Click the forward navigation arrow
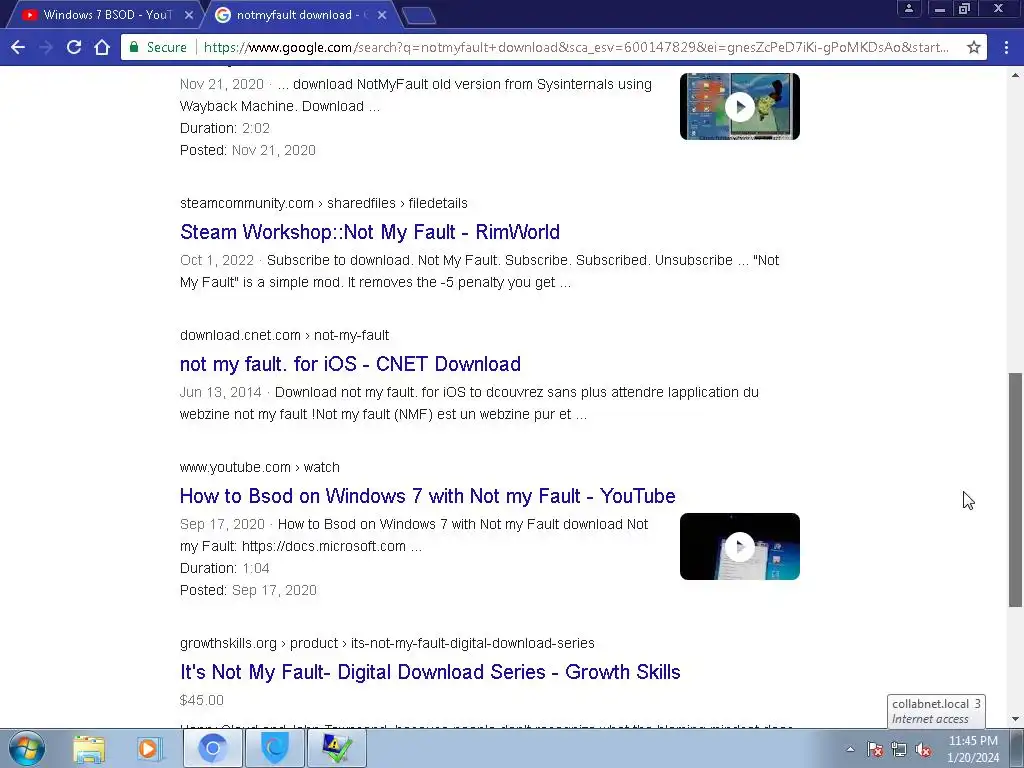 (x=46, y=47)
